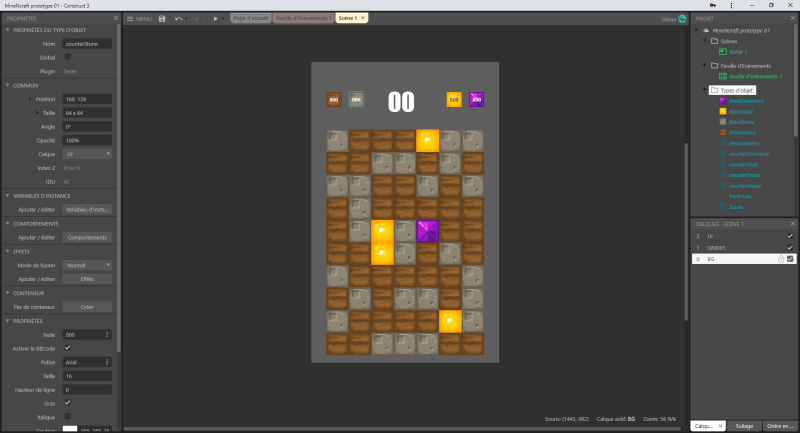800x433 pixels.
Task: Click the bilaaa user account avatar
Action: point(682,19)
